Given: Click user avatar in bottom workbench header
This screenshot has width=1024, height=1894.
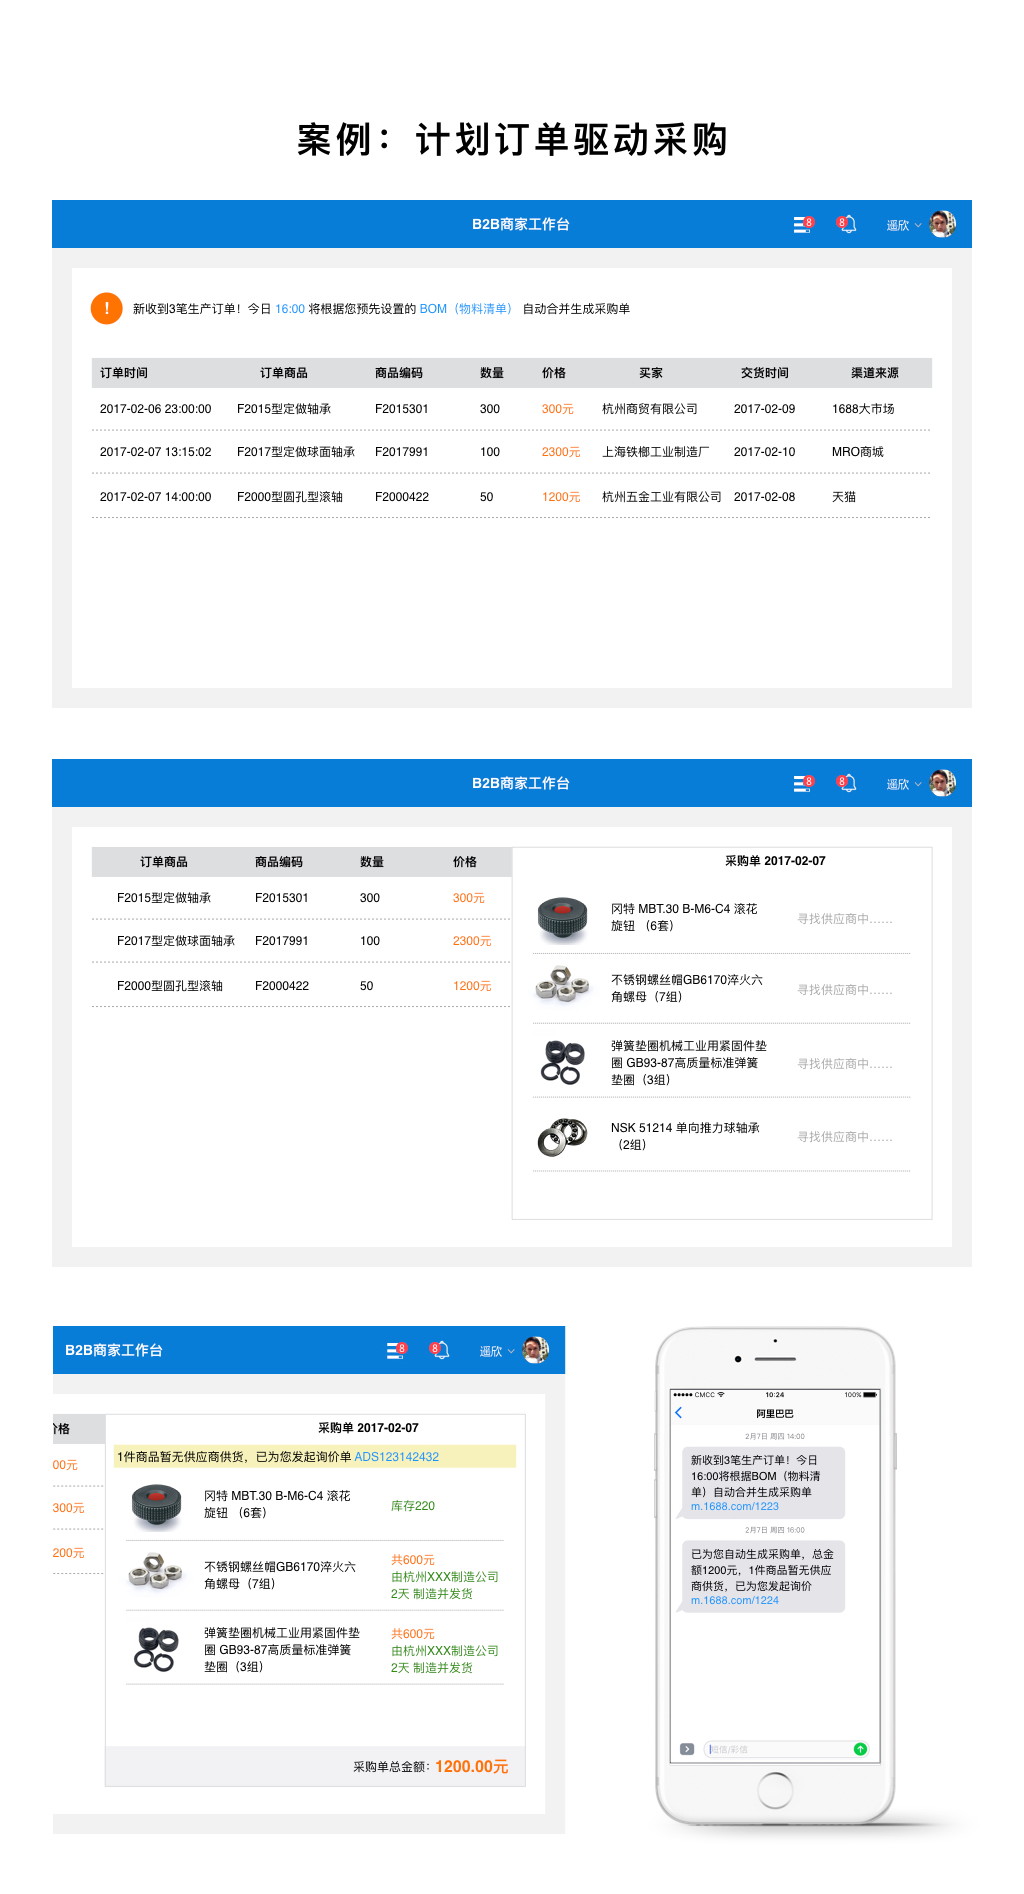Looking at the screenshot, I should point(536,1350).
